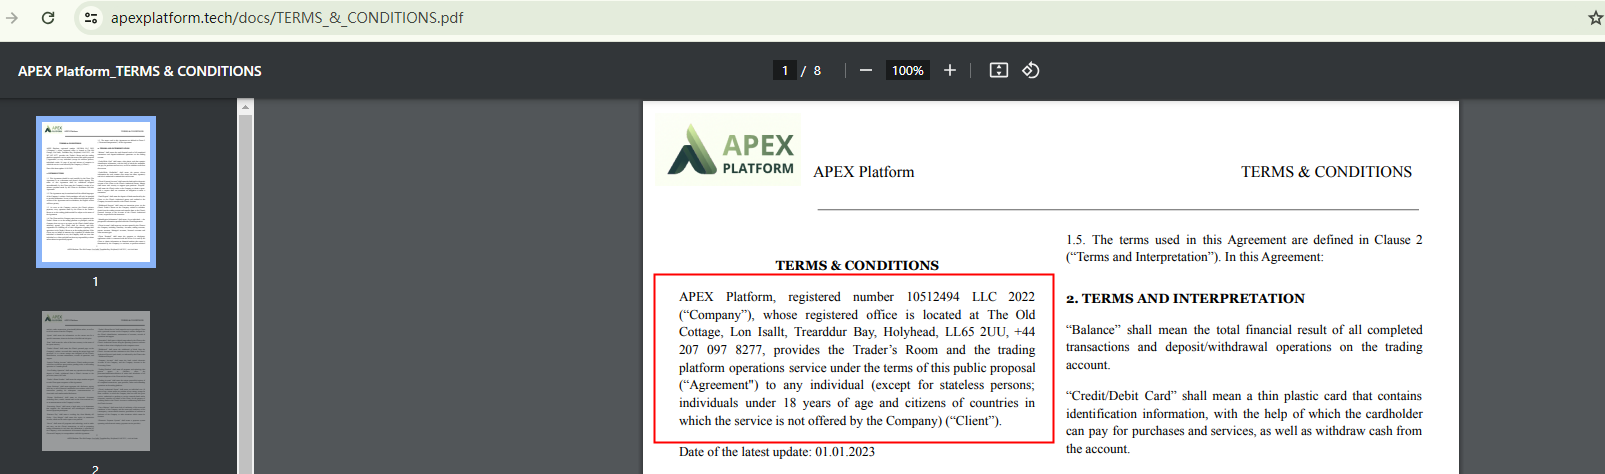Click the sidebar scrollbar up arrow
Screen dimensions: 1605x474
[245, 106]
